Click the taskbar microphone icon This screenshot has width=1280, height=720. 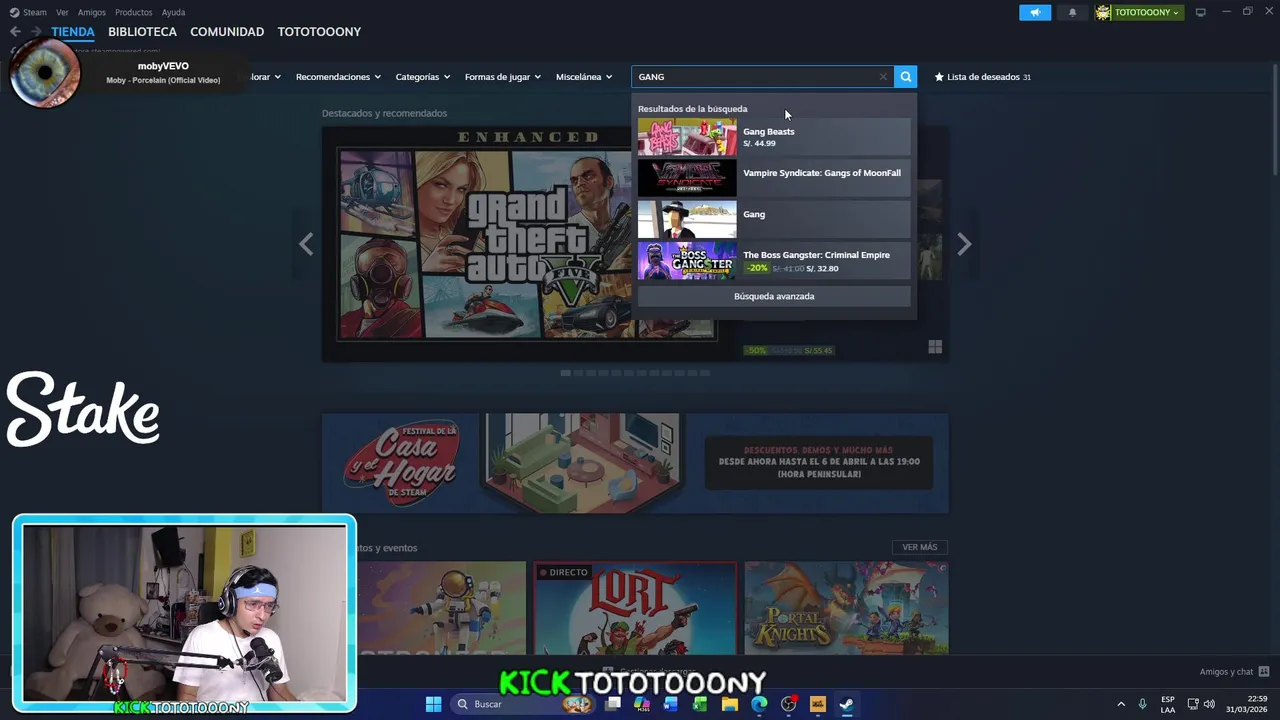click(1142, 704)
